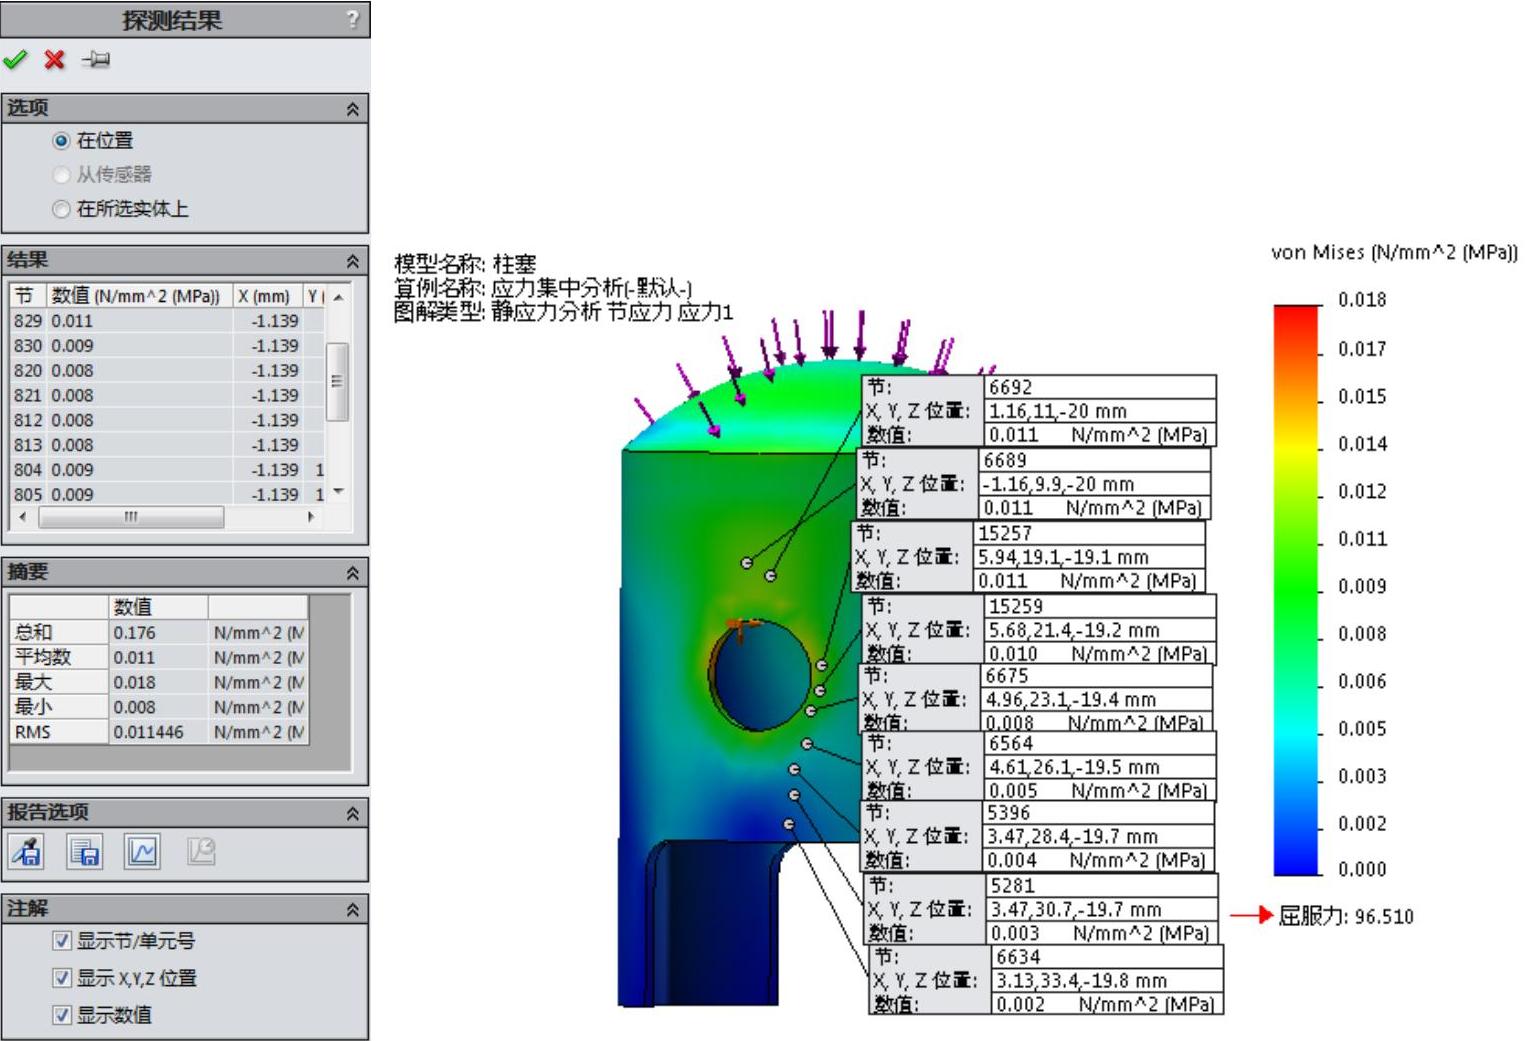Confirm probe results with the green checkmark
1538x1041 pixels.
(x=15, y=60)
